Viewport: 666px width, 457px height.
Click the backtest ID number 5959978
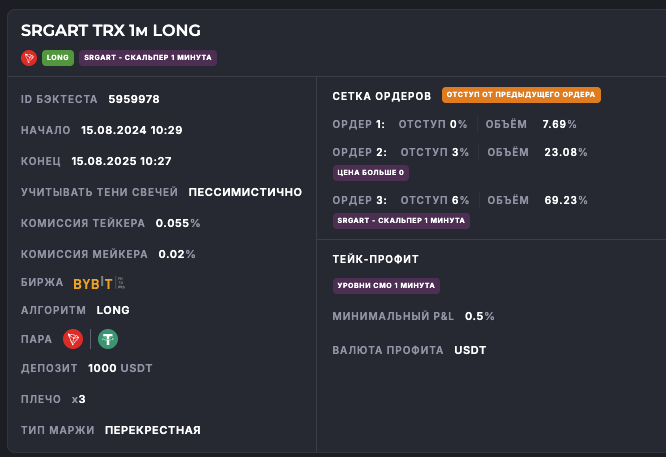[x=133, y=99]
